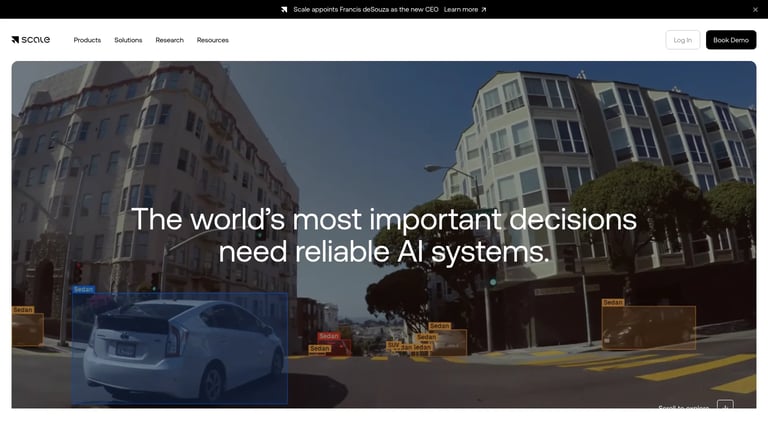Click the CEO announcement text in banner

coord(366,9)
